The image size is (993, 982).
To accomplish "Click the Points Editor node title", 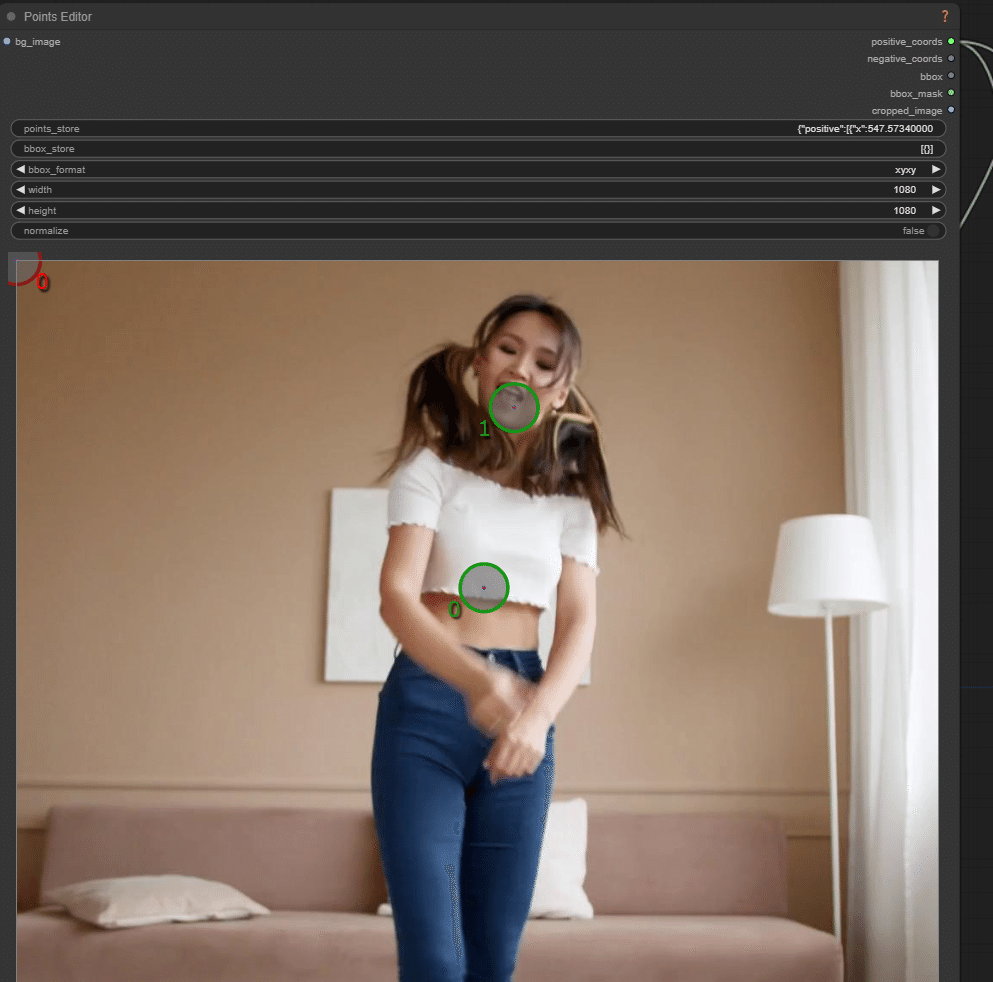I will [x=58, y=16].
